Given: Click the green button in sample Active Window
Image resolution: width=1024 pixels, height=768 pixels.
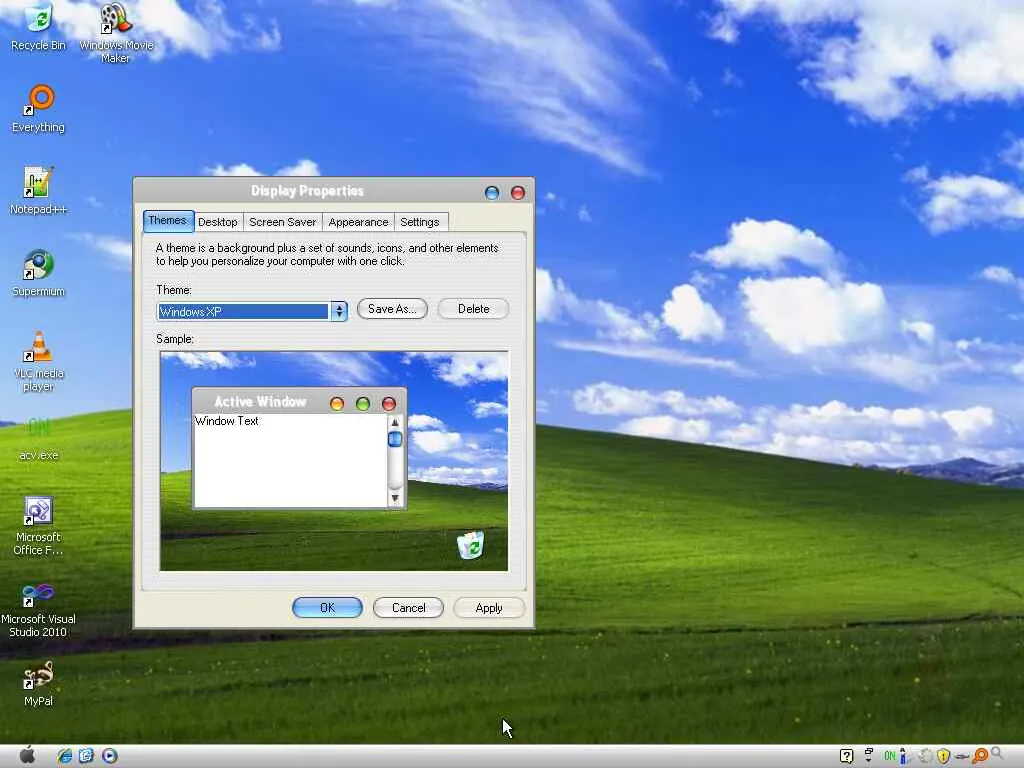Looking at the screenshot, I should click(x=363, y=404).
